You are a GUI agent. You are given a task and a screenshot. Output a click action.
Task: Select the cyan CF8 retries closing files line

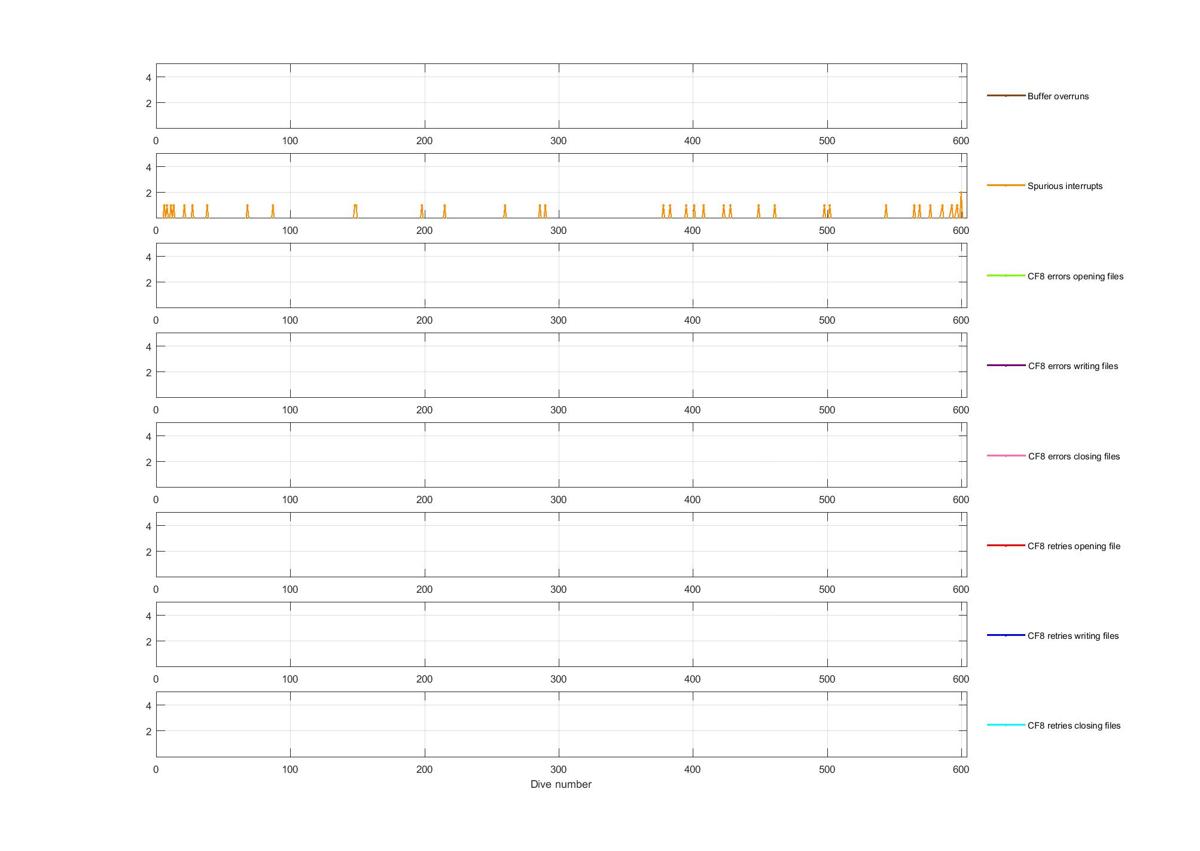coord(1006,726)
